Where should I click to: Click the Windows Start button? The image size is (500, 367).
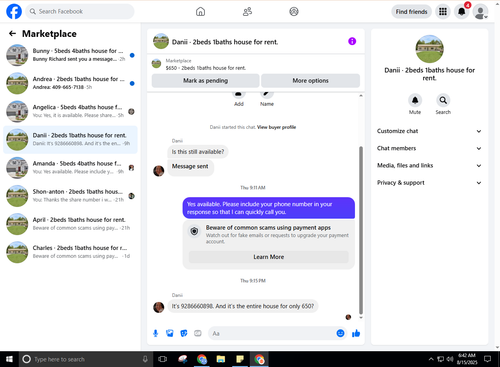pos(9,359)
